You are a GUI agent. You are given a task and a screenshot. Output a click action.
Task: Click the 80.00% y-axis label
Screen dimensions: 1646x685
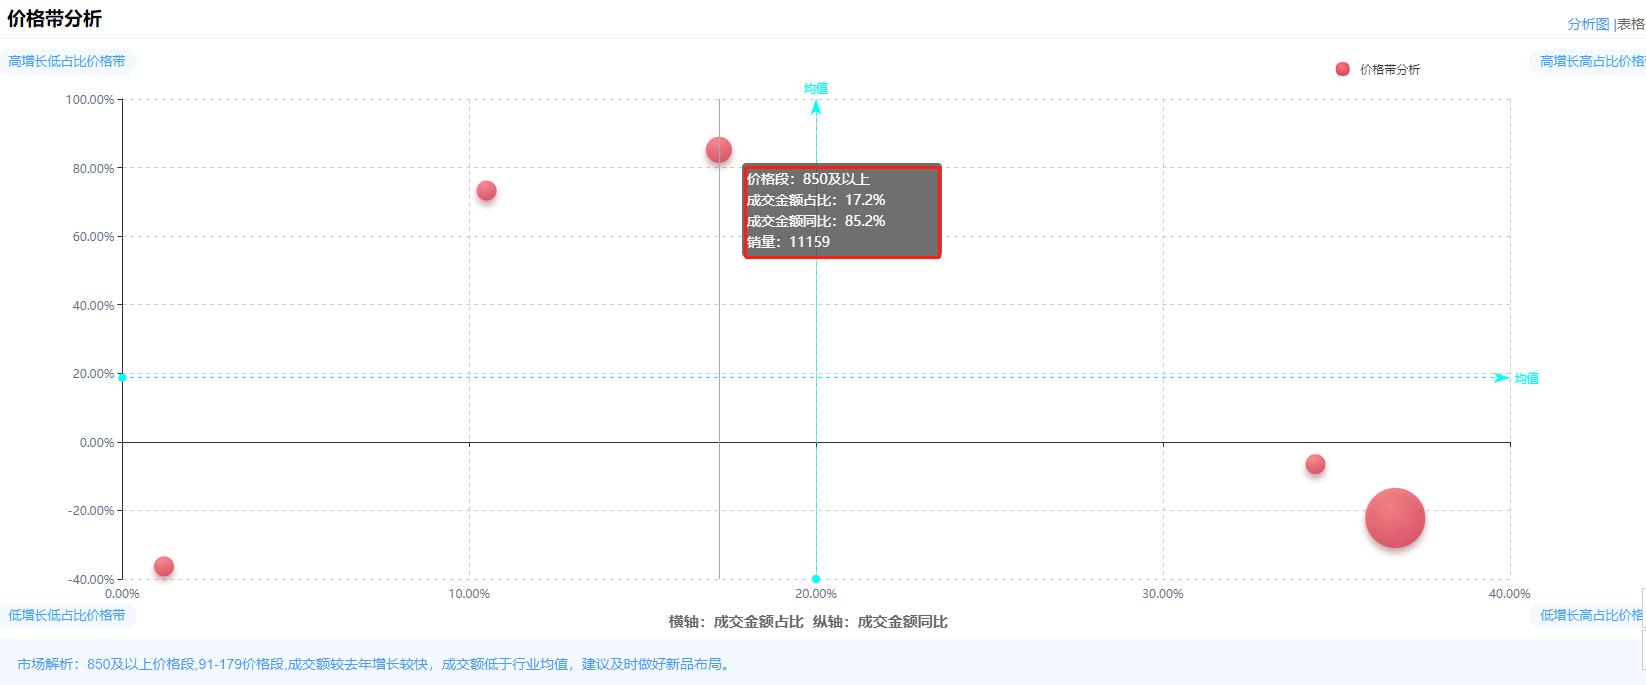[x=93, y=168]
